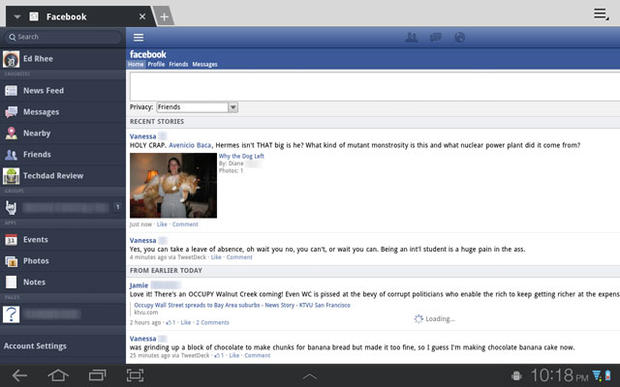
Task: Open the blurred group with hand icon
Action: 63,207
